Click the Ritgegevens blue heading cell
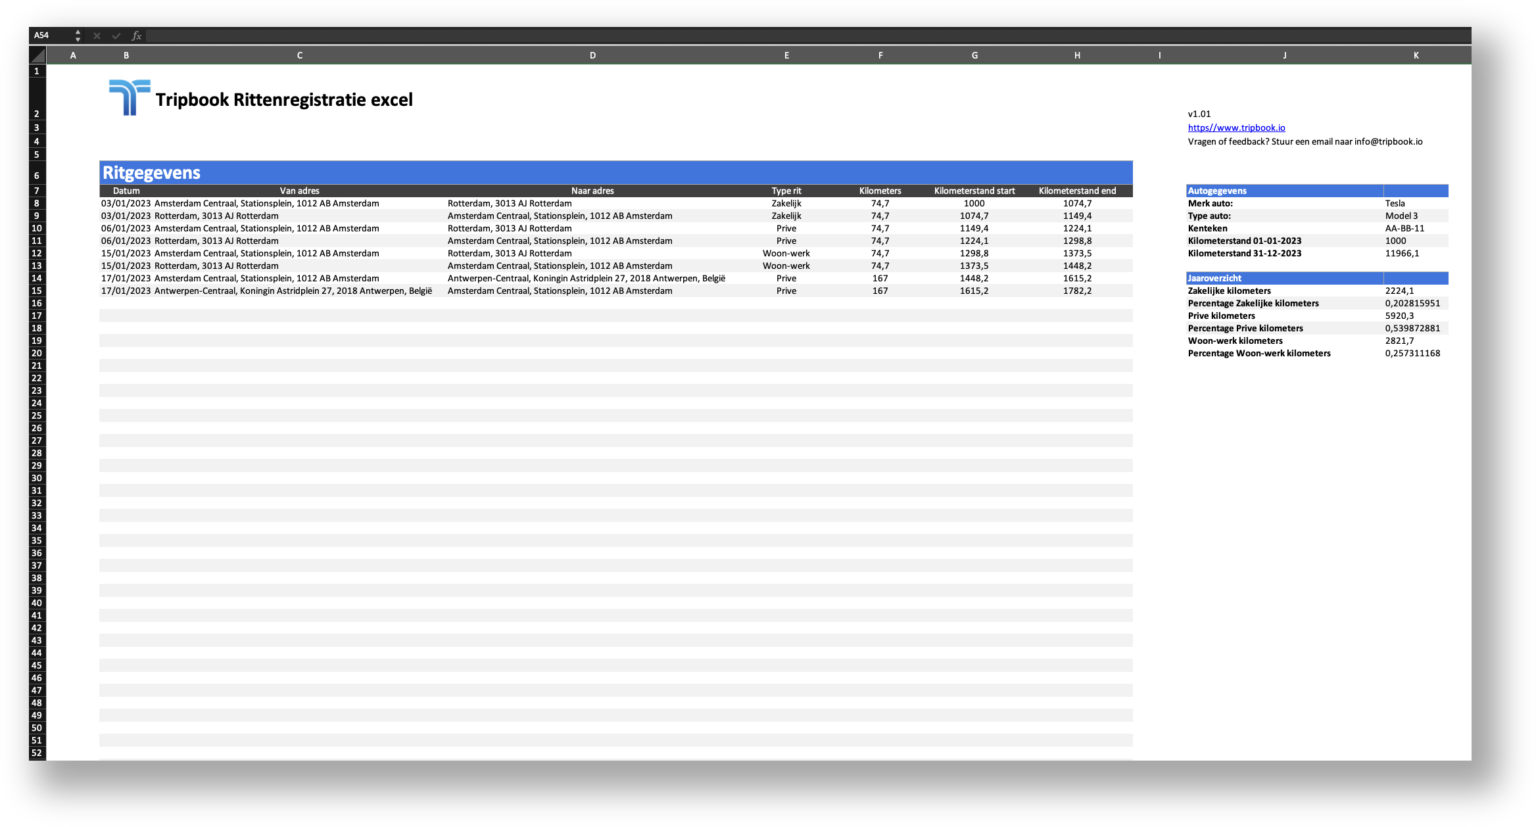 pos(616,173)
